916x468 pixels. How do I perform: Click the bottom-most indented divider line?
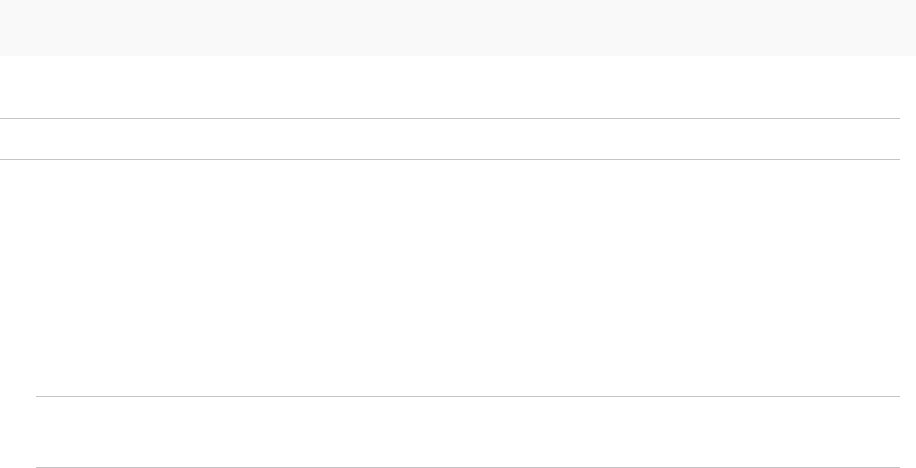[468, 467]
